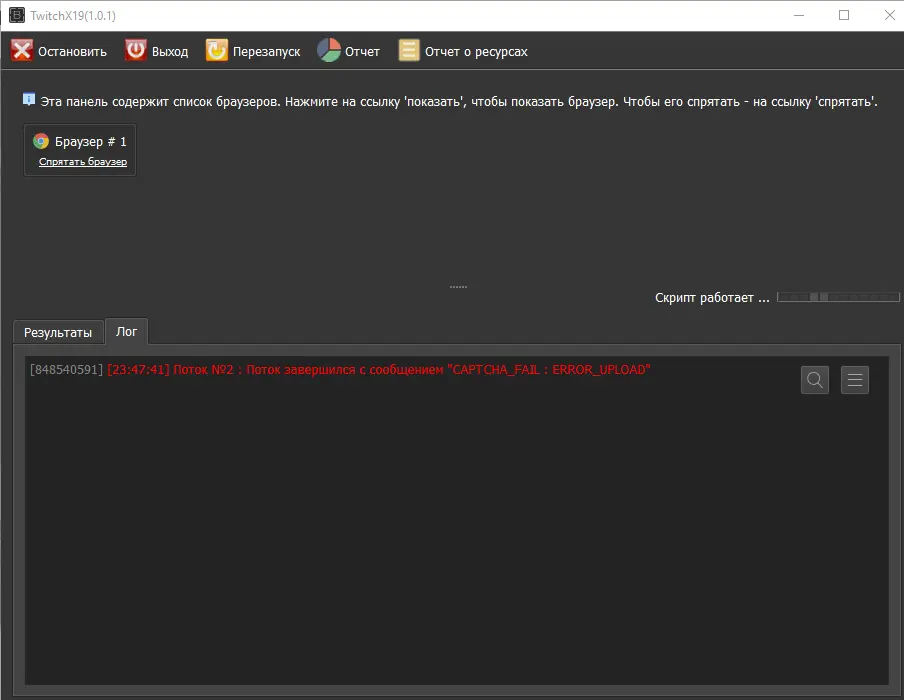Viewport: 904px width, 700px height.
Task: Switch to the Результаты tab
Action: [x=58, y=333]
